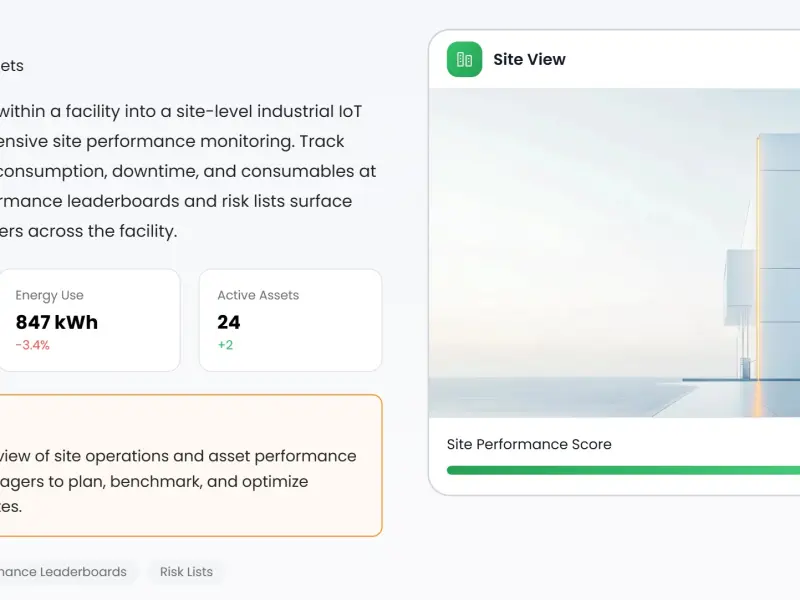This screenshot has width=800, height=600.
Task: Click the orange-bordered summary callout box
Action: [x=191, y=465]
